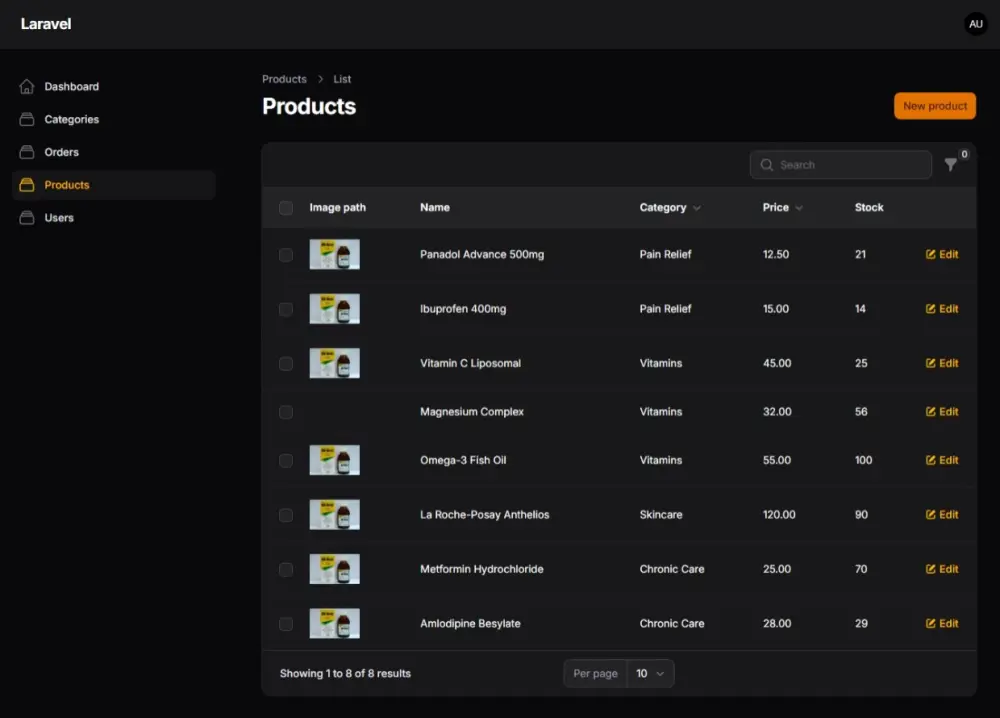Open the Vitamin C Liposomal product thumbnail
This screenshot has height=718, width=1000.
point(334,363)
